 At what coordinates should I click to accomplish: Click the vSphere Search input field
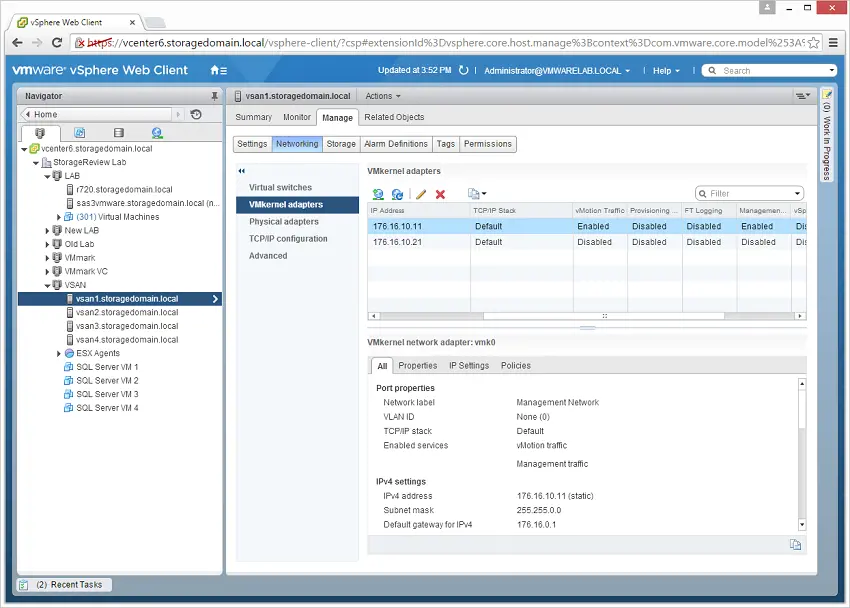coord(767,71)
